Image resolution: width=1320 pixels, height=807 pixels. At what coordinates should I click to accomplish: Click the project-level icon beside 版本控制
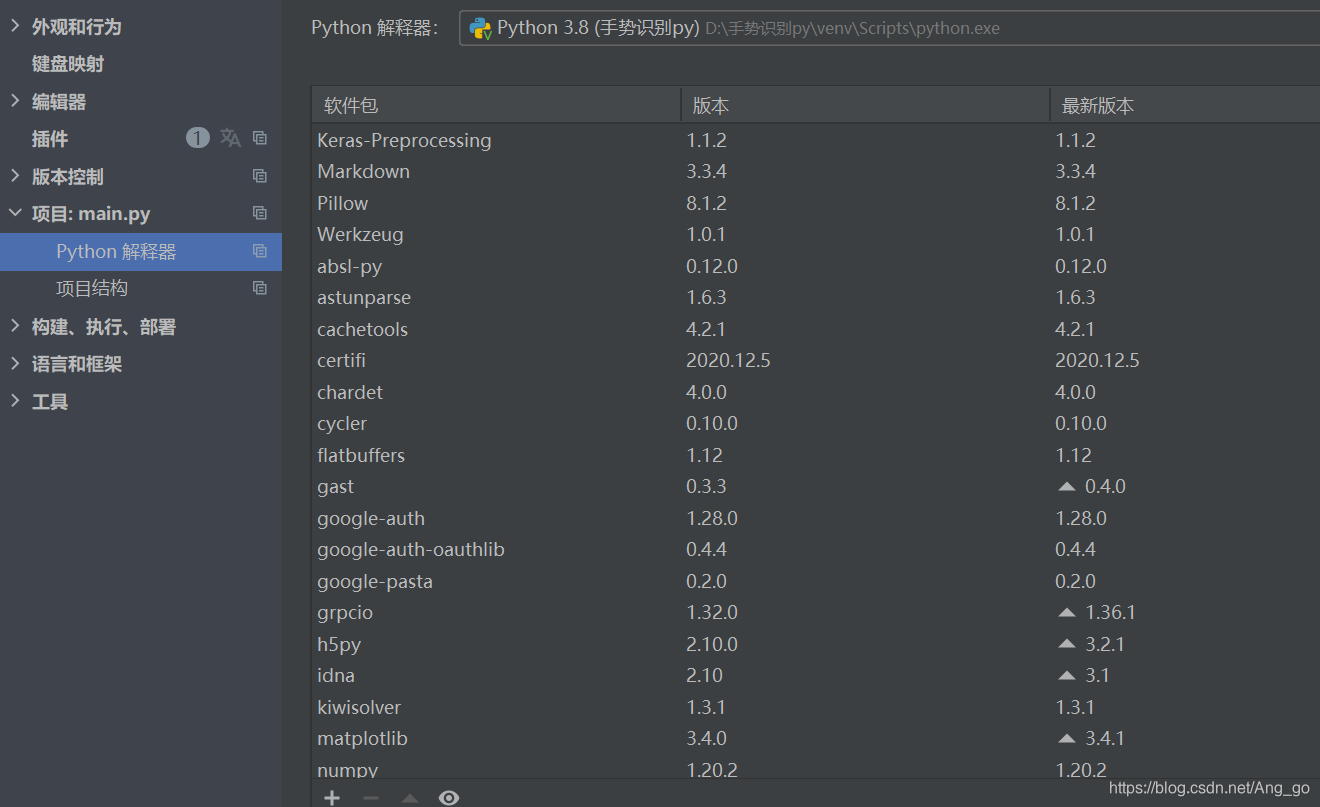click(x=260, y=176)
